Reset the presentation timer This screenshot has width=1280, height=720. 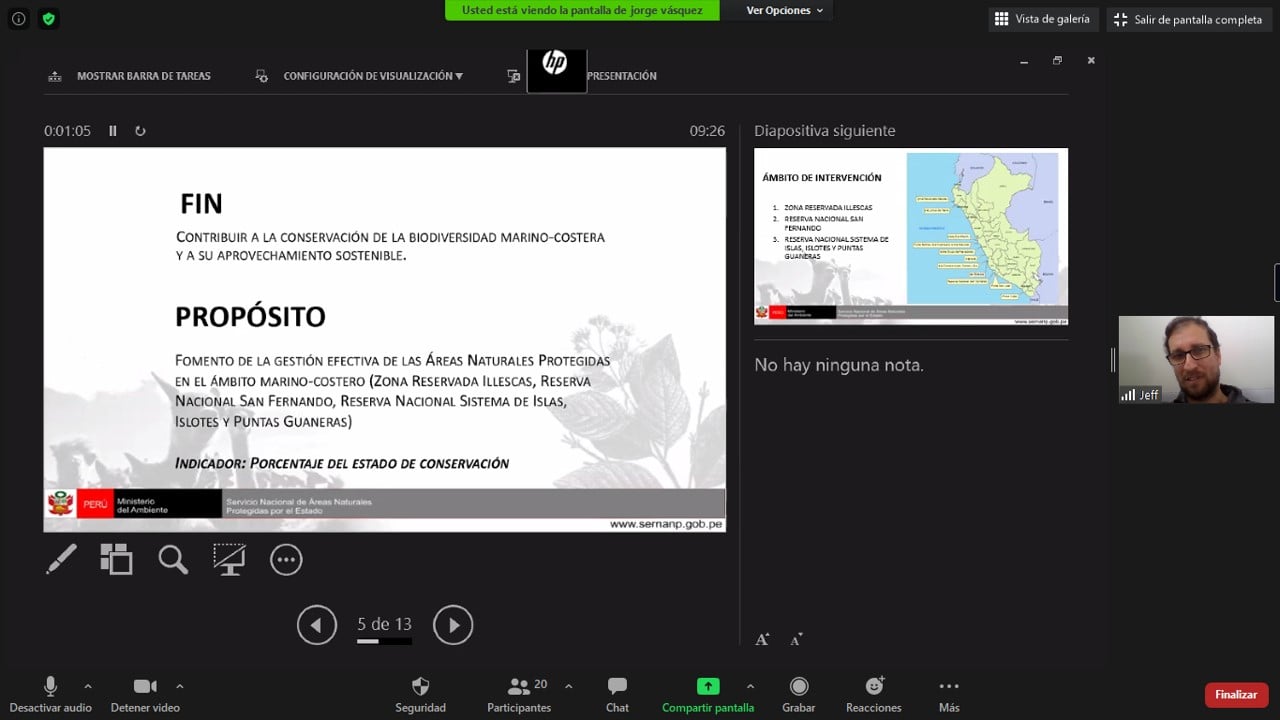click(140, 131)
